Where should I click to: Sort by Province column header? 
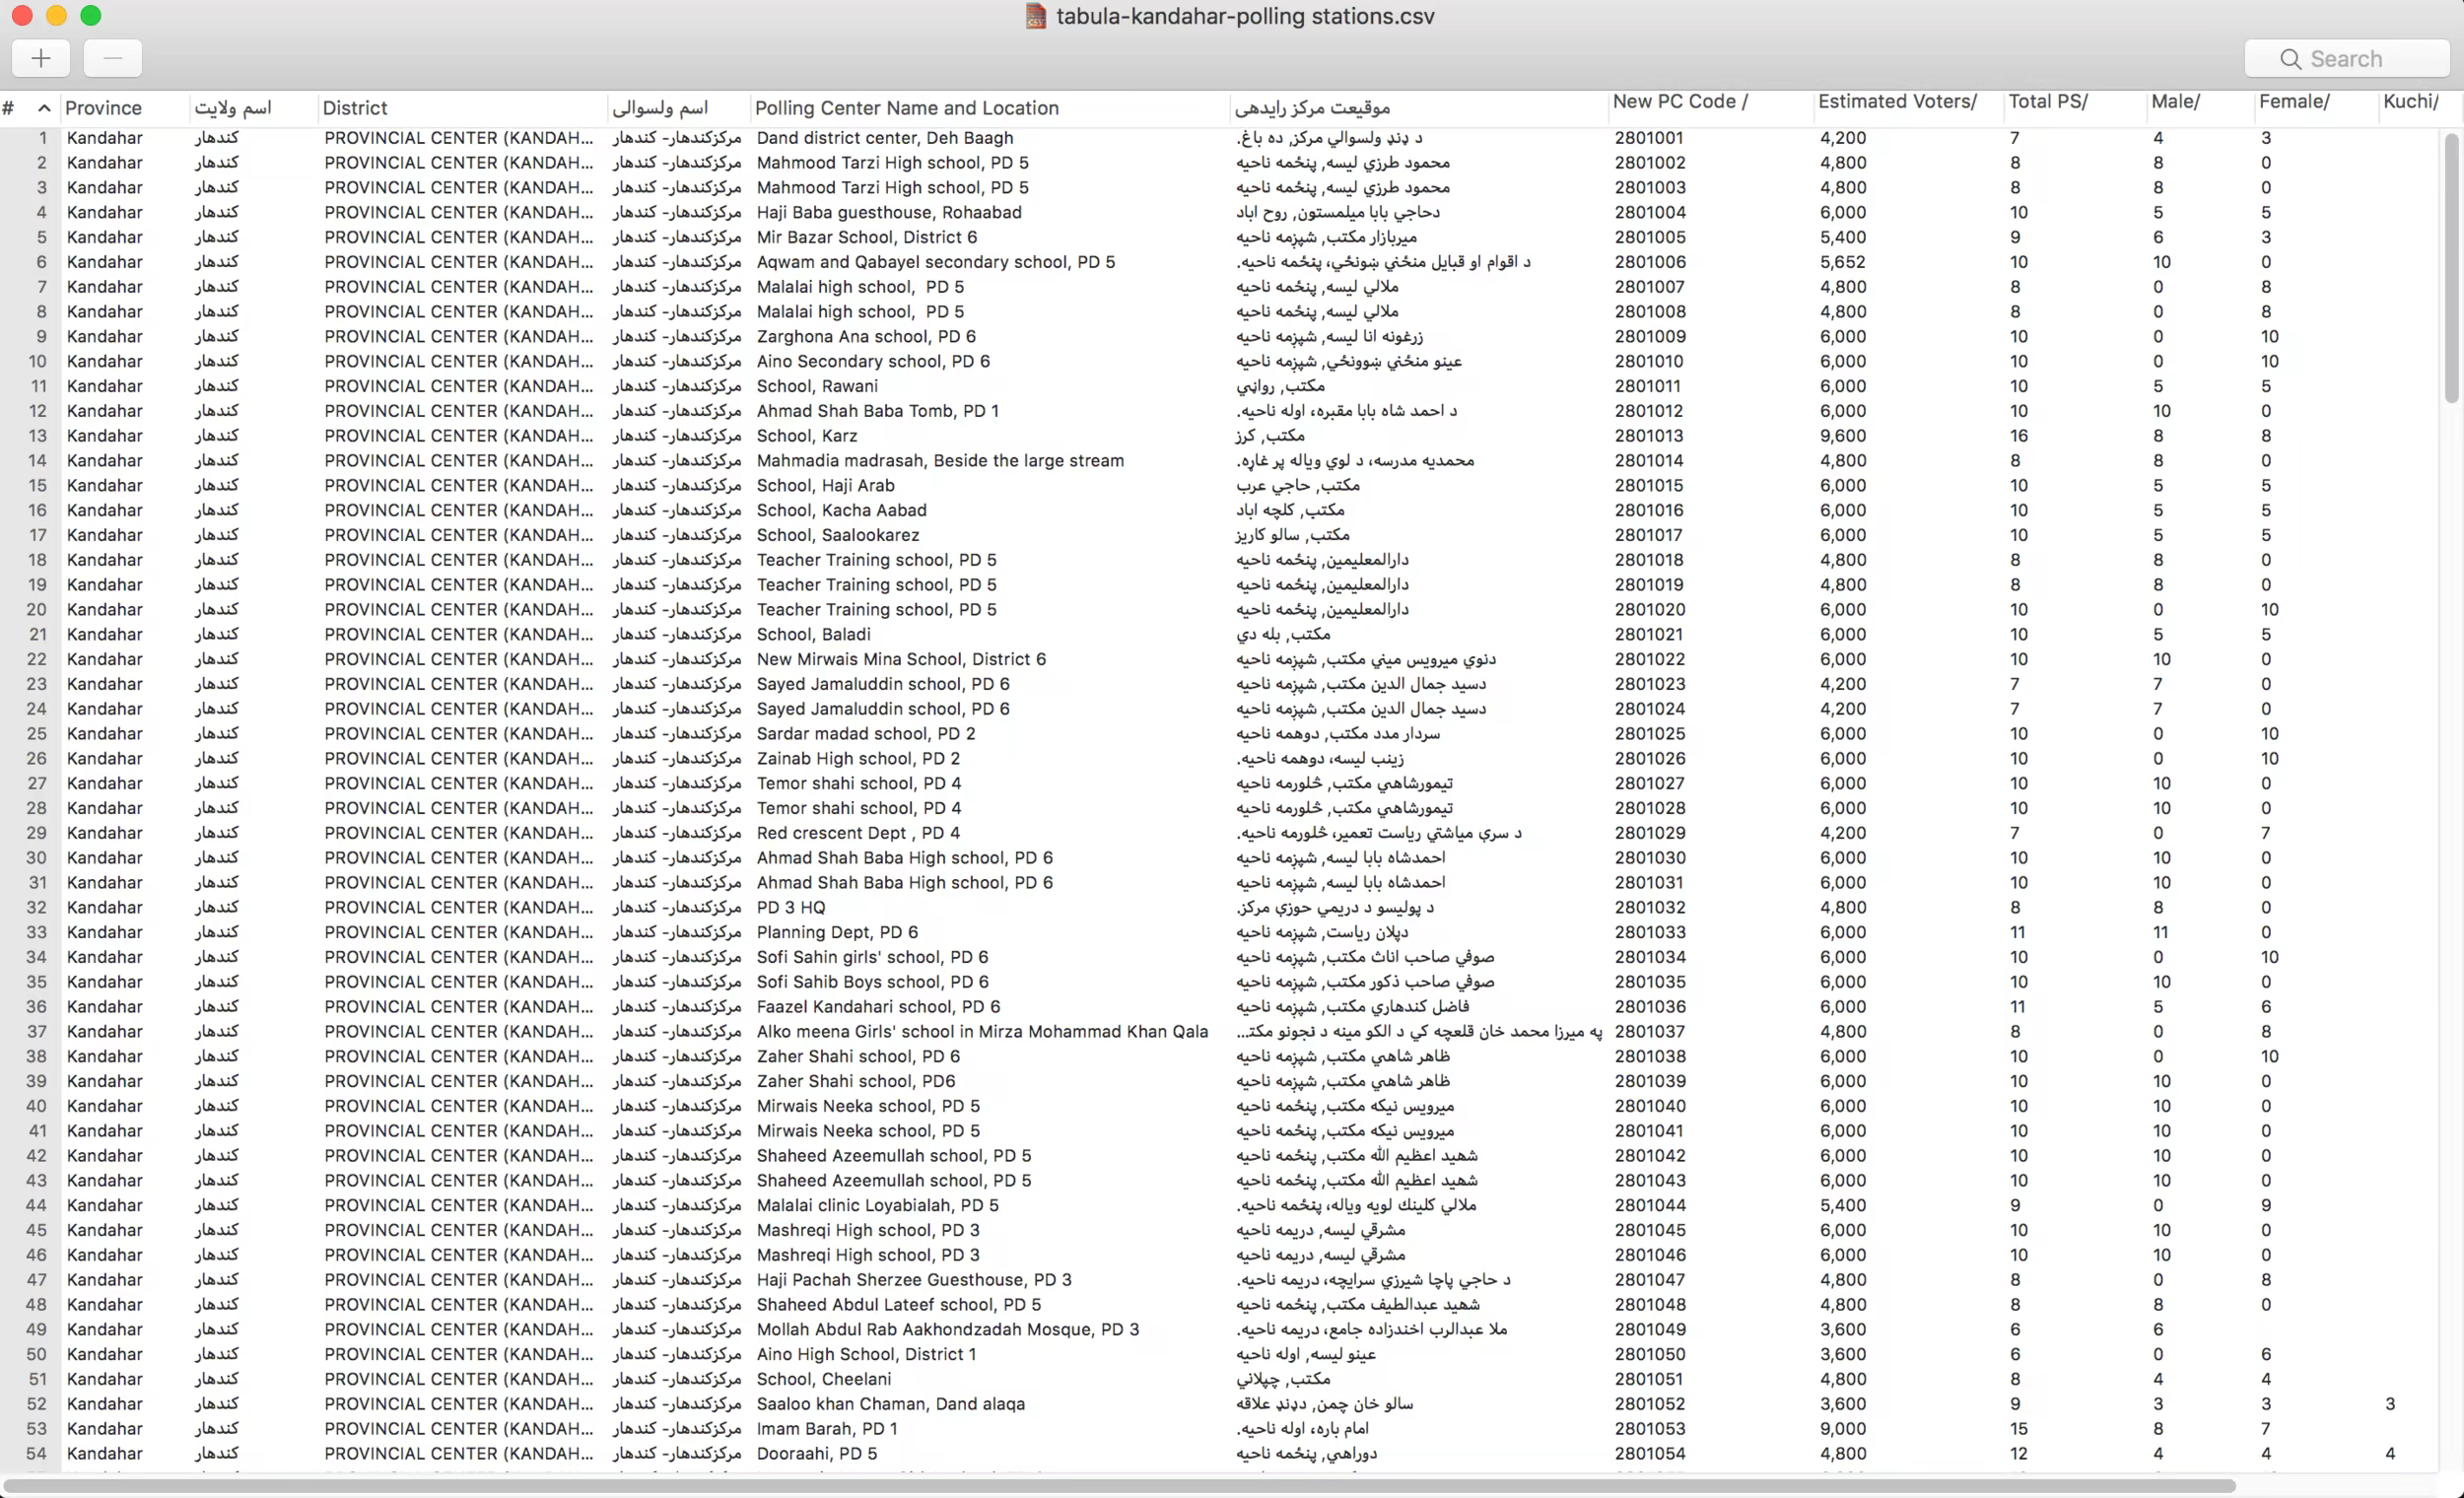[104, 108]
